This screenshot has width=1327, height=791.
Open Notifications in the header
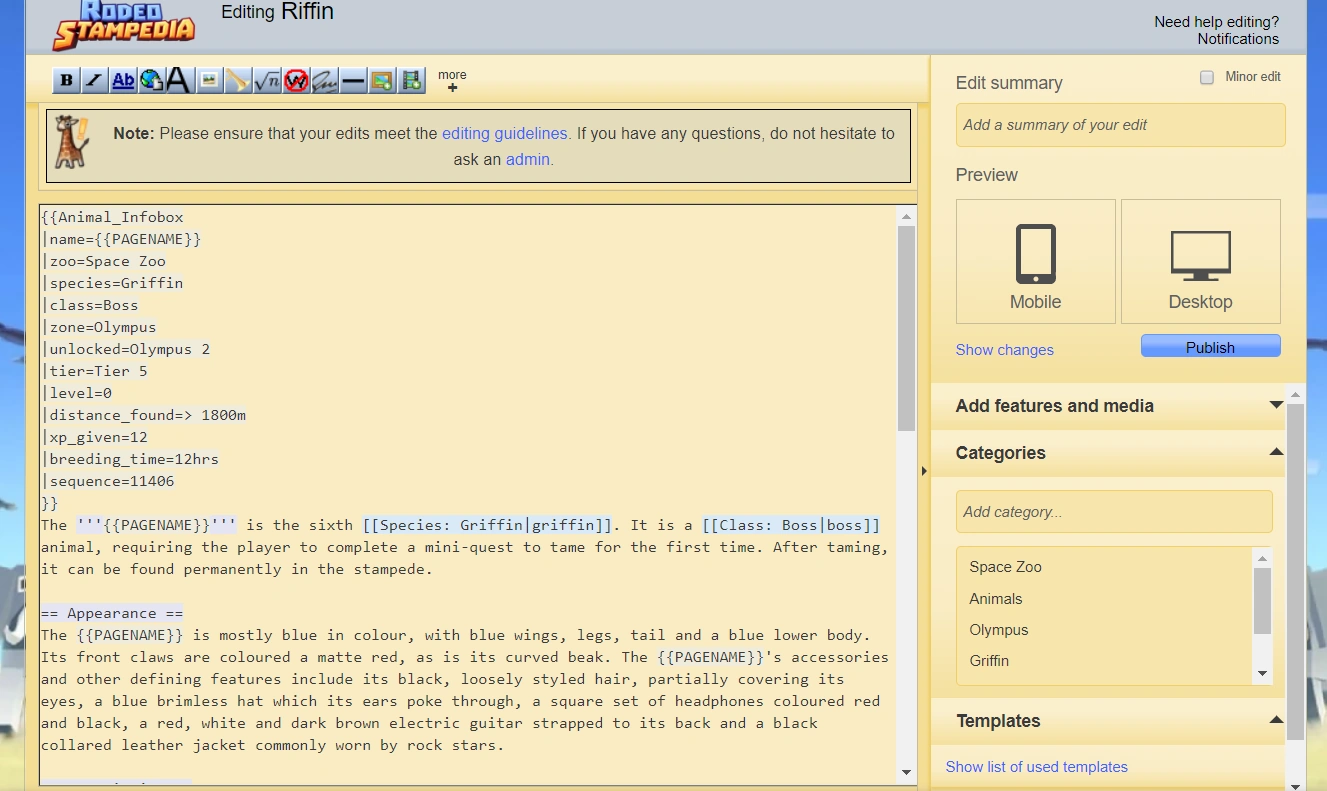tap(1238, 39)
